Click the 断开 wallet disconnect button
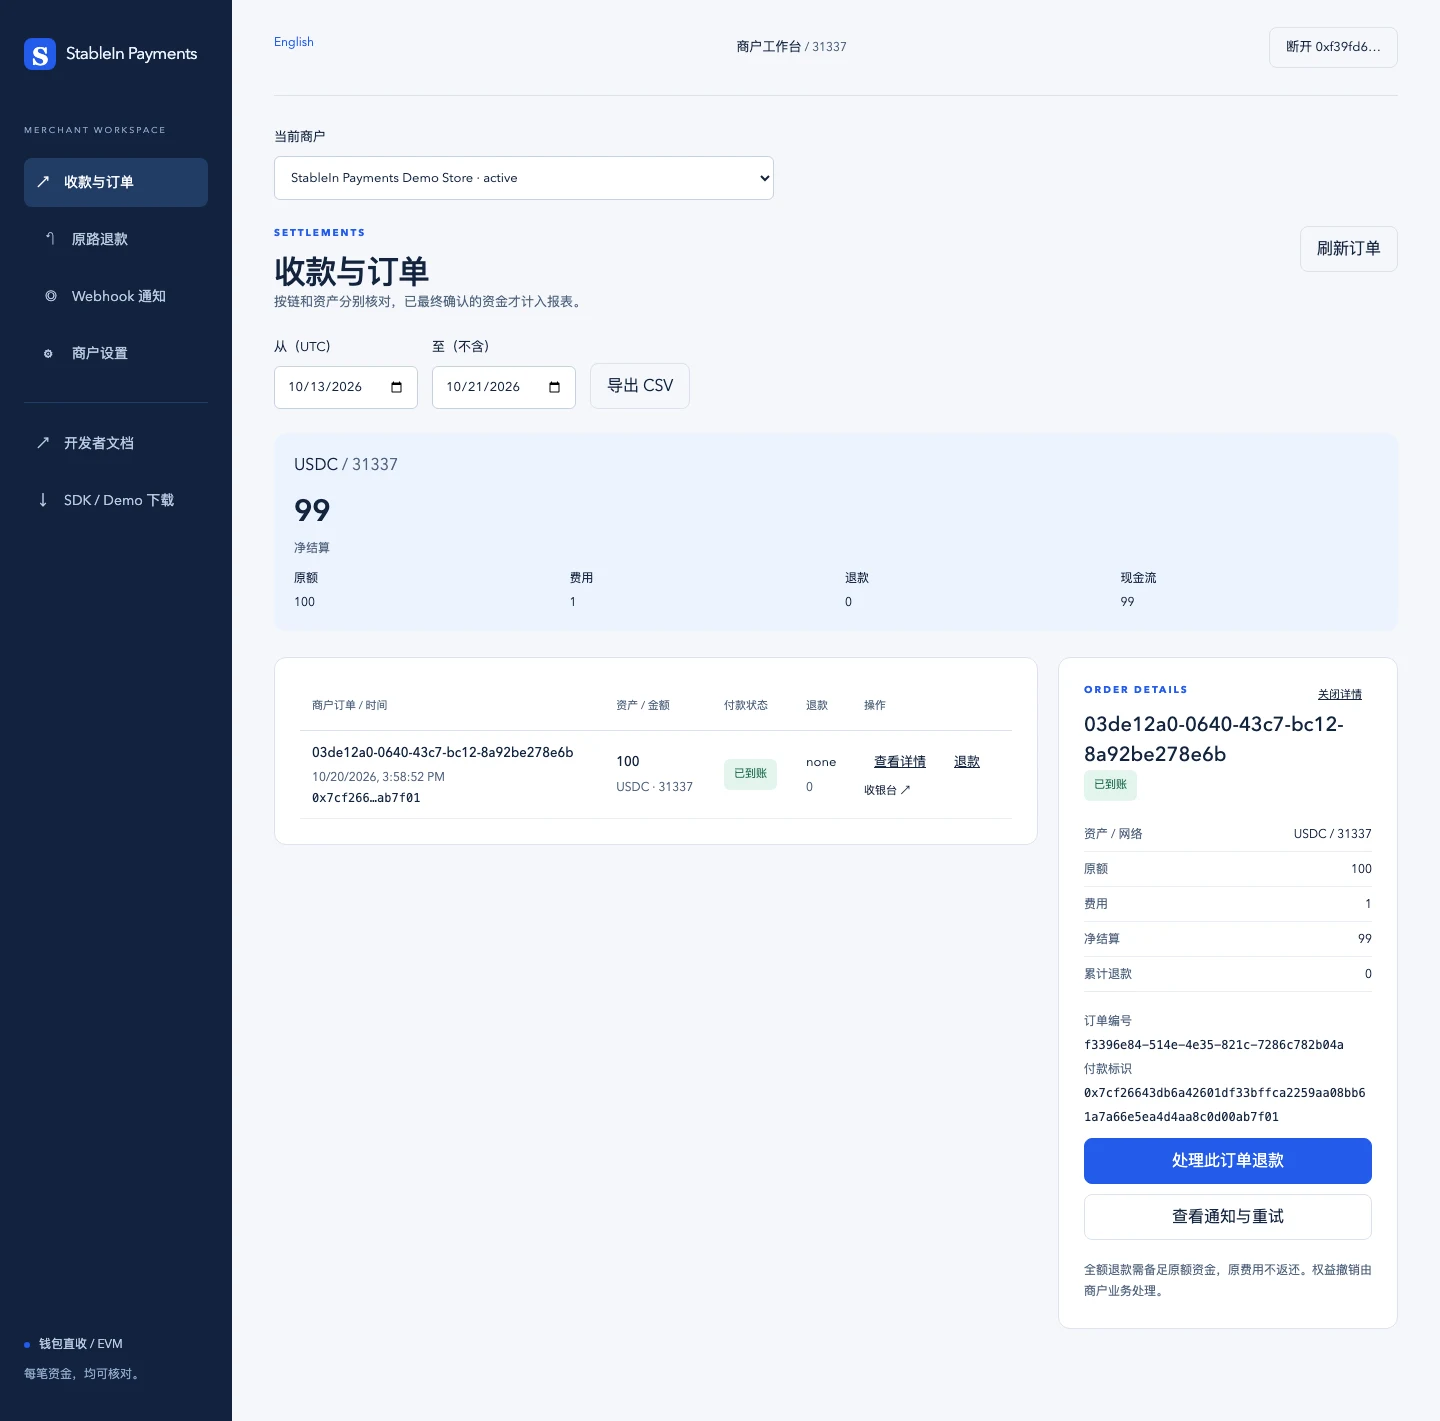The height and width of the screenshot is (1421, 1440). coord(1333,47)
